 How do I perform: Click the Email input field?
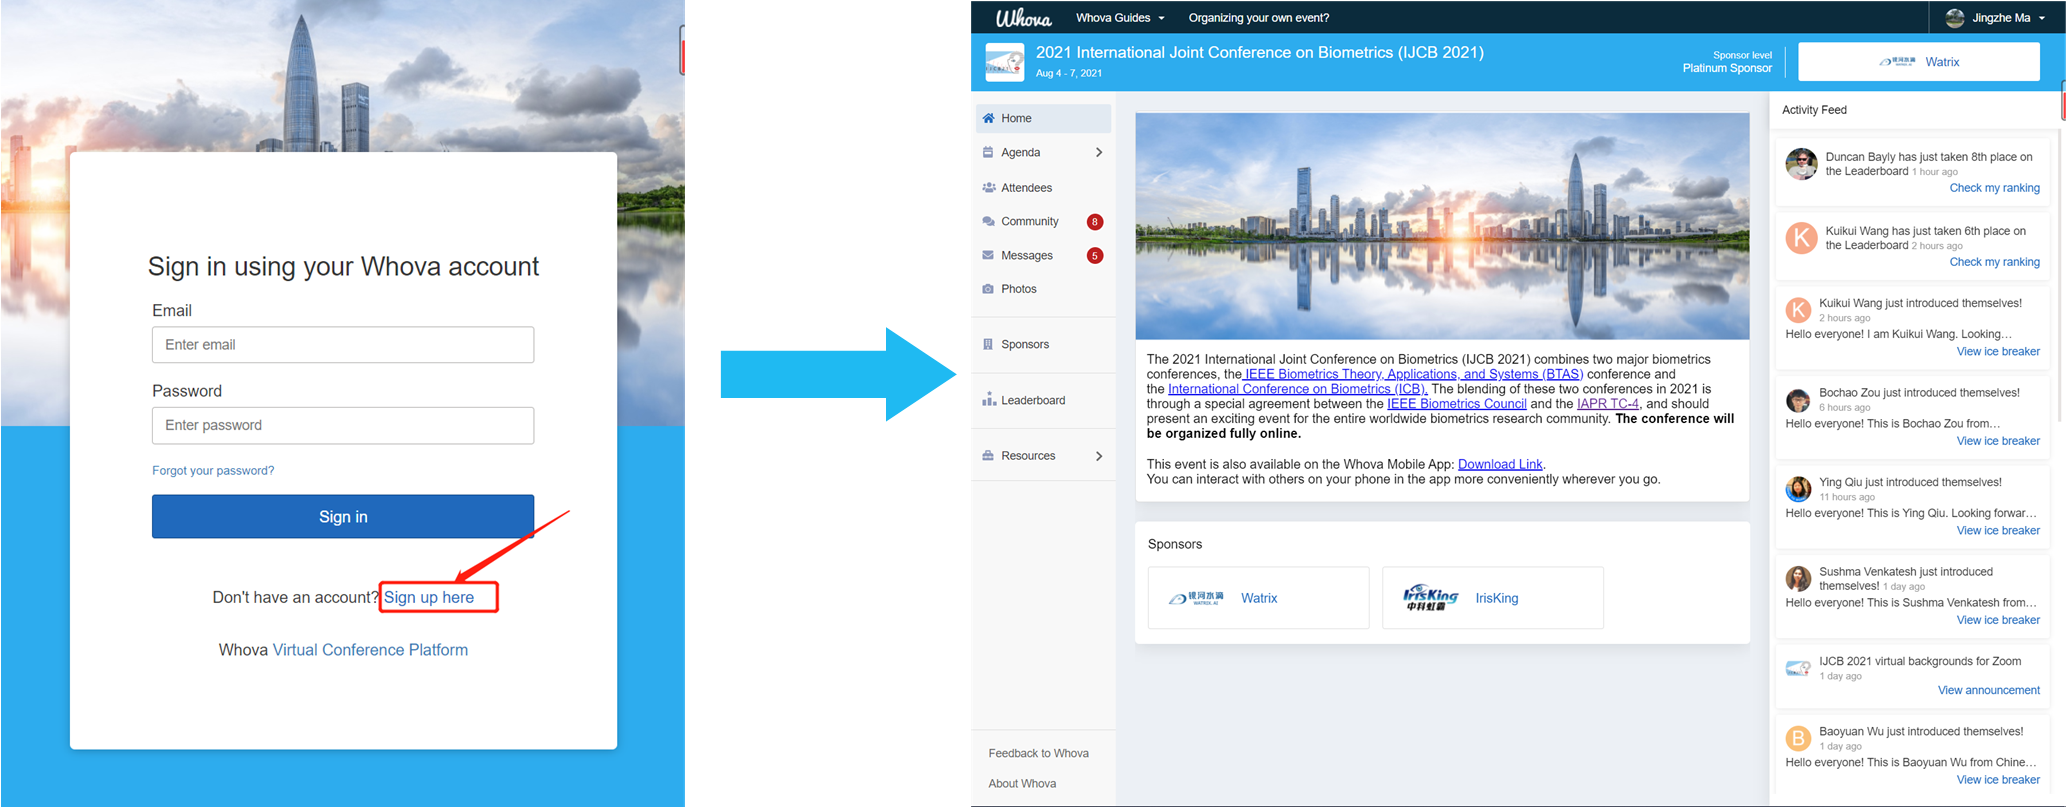pos(343,345)
